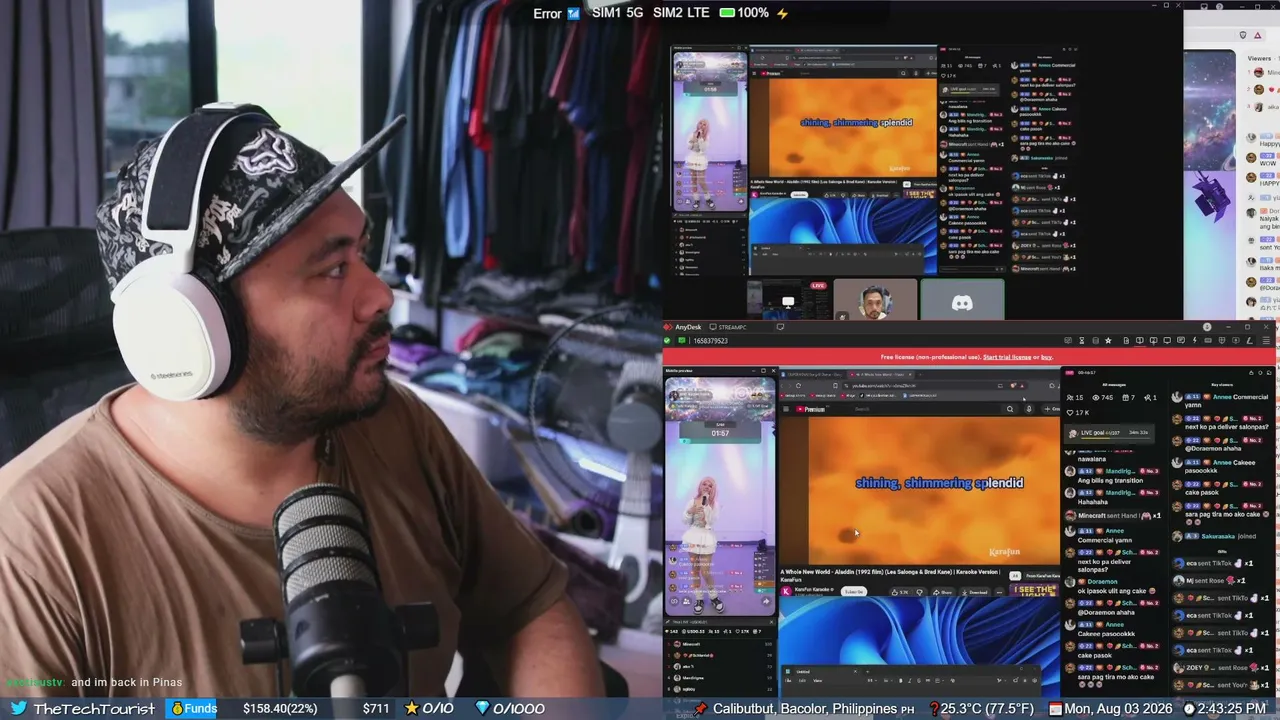1280x720 pixels.
Task: Click the "Start trial license" link
Action: tap(1007, 357)
